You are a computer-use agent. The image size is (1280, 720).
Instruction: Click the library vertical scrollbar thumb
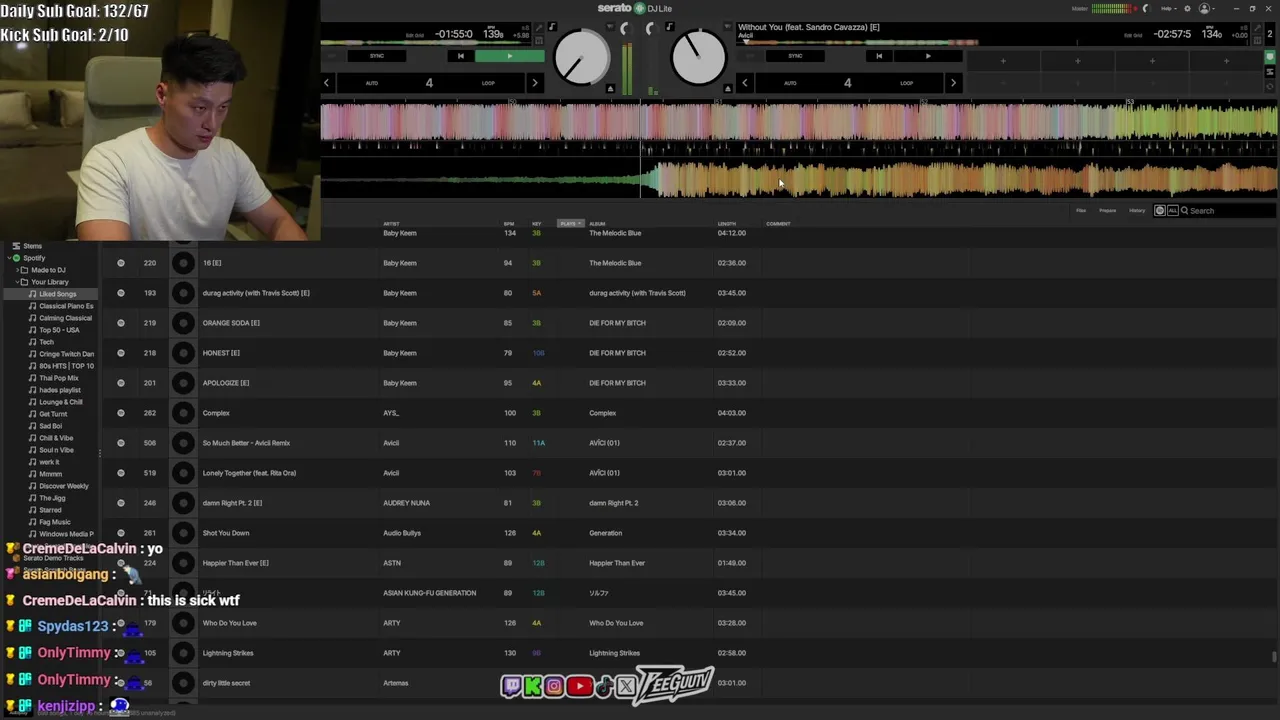point(1274,657)
